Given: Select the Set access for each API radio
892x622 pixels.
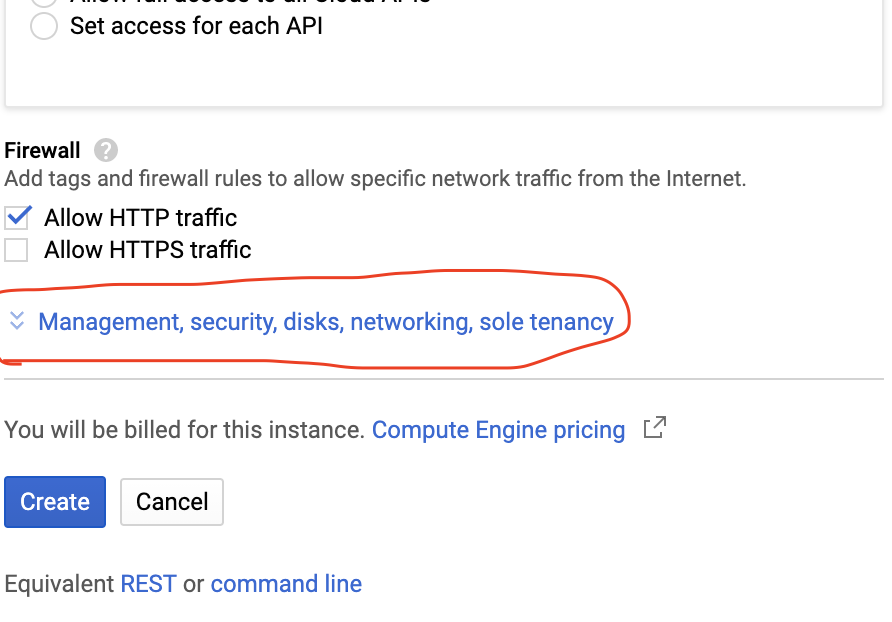Looking at the screenshot, I should pos(44,26).
